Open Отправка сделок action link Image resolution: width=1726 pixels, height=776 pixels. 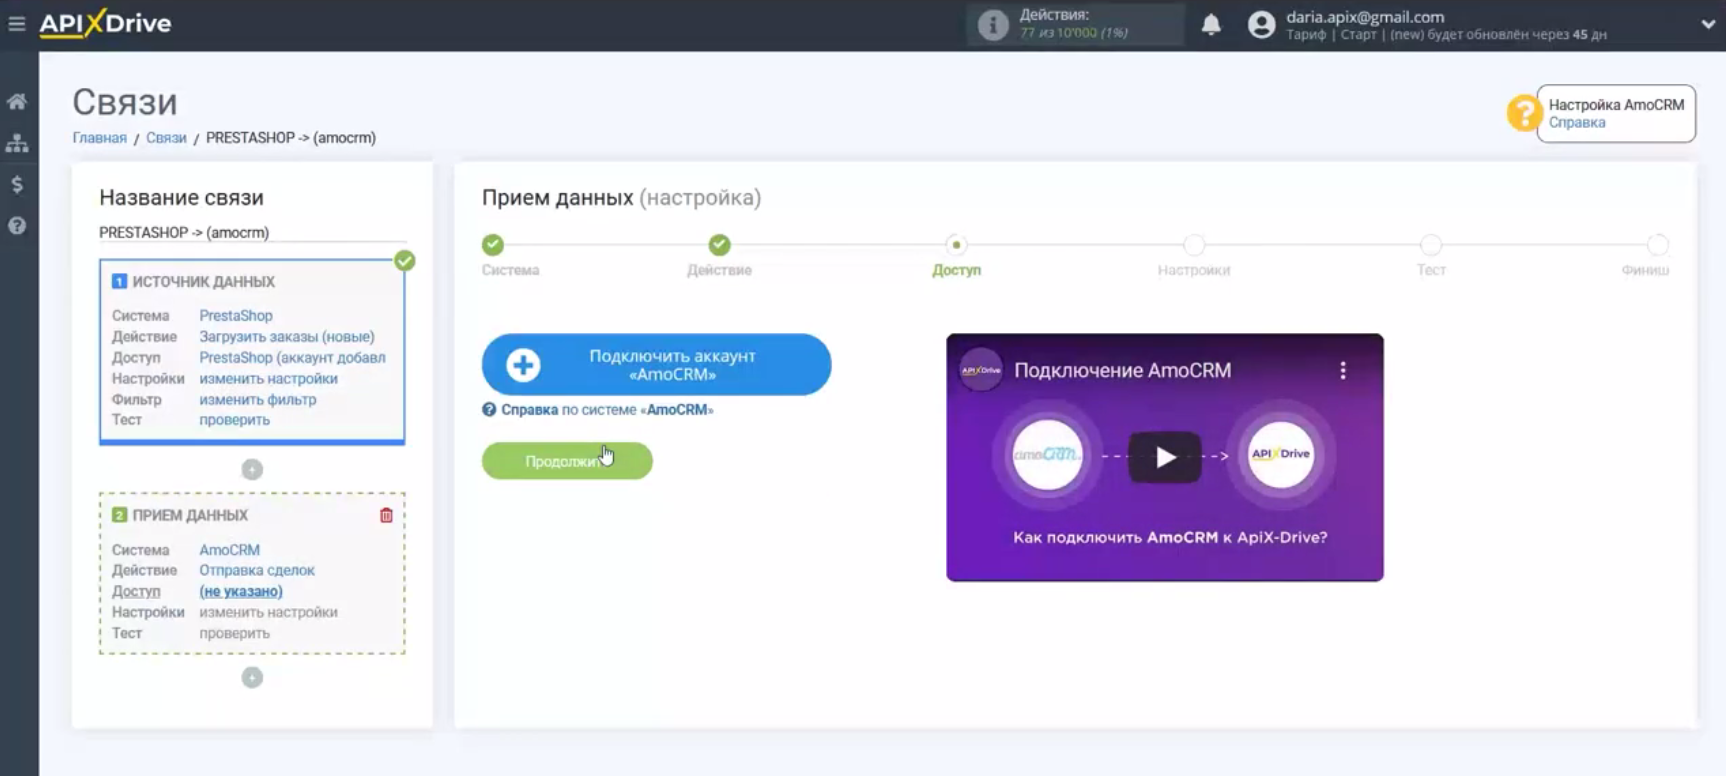(257, 570)
